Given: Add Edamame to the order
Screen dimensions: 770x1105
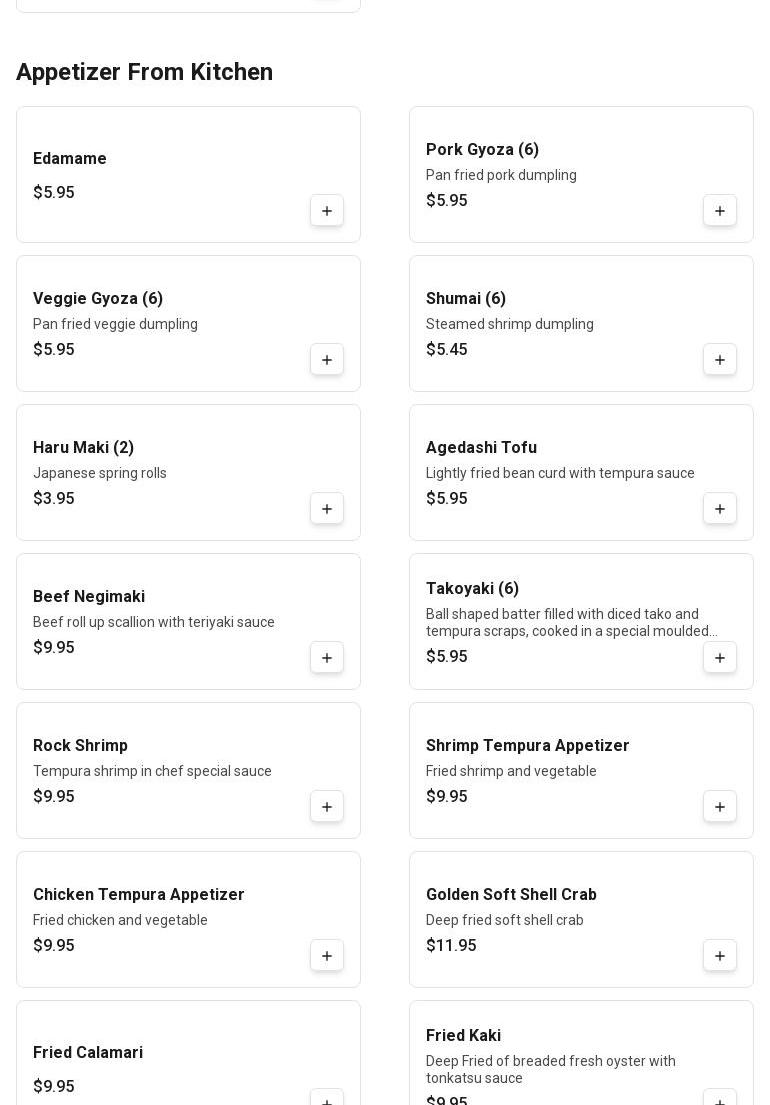Looking at the screenshot, I should point(327,211).
